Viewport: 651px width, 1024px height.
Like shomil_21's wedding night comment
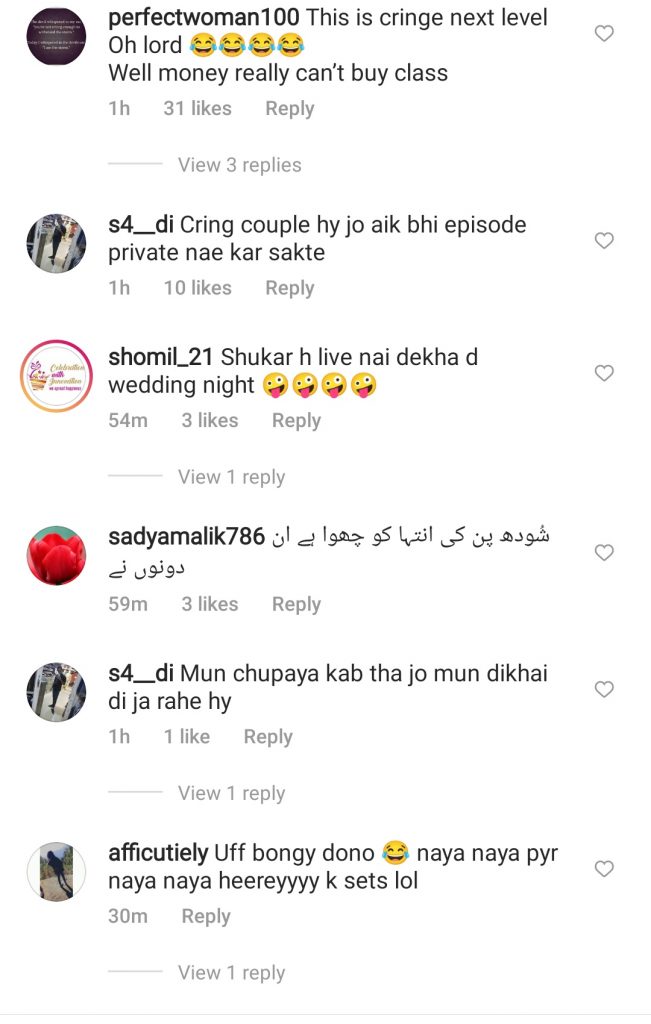tap(604, 373)
